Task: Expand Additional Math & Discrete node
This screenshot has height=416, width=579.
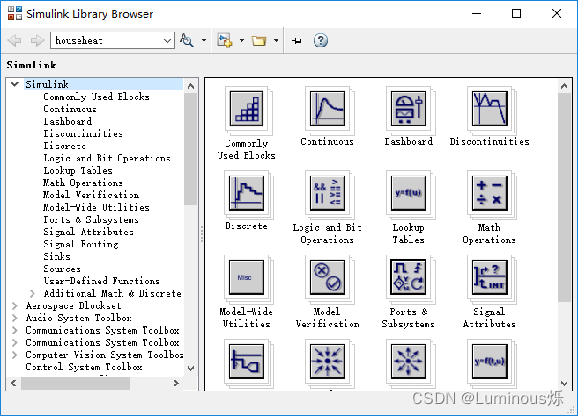Action: point(32,293)
